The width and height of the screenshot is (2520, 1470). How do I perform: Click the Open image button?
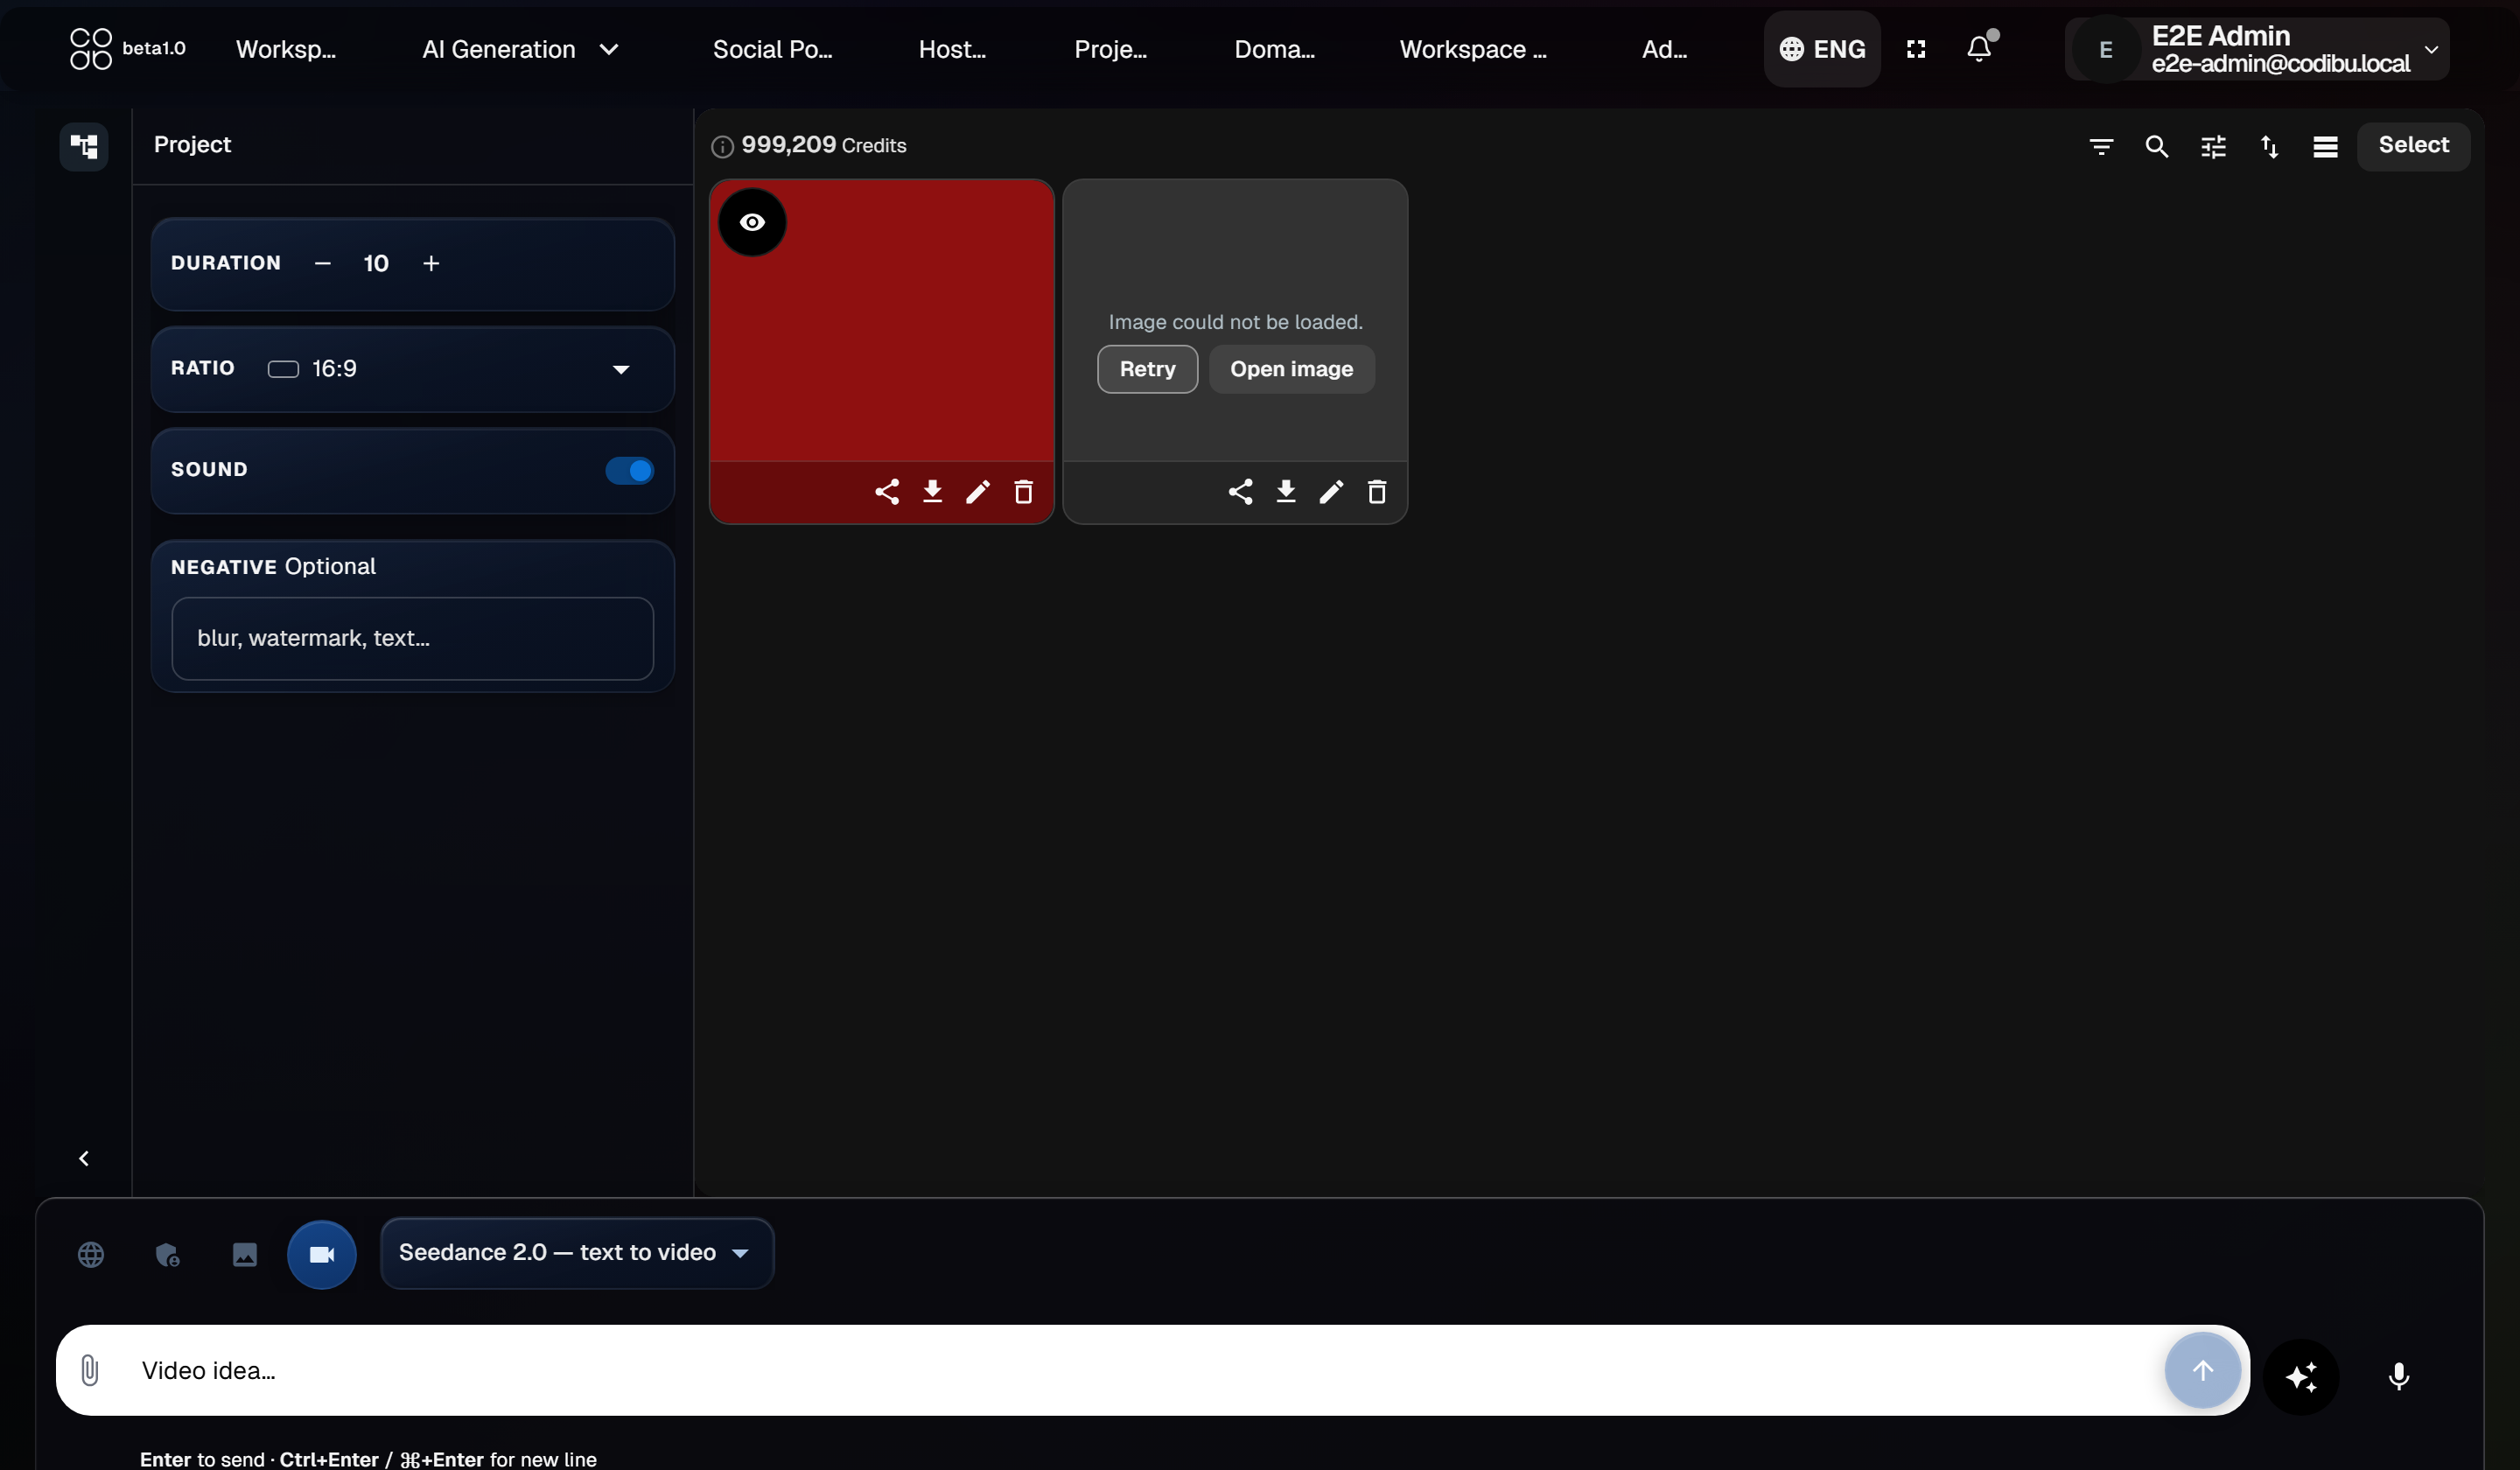click(1291, 369)
